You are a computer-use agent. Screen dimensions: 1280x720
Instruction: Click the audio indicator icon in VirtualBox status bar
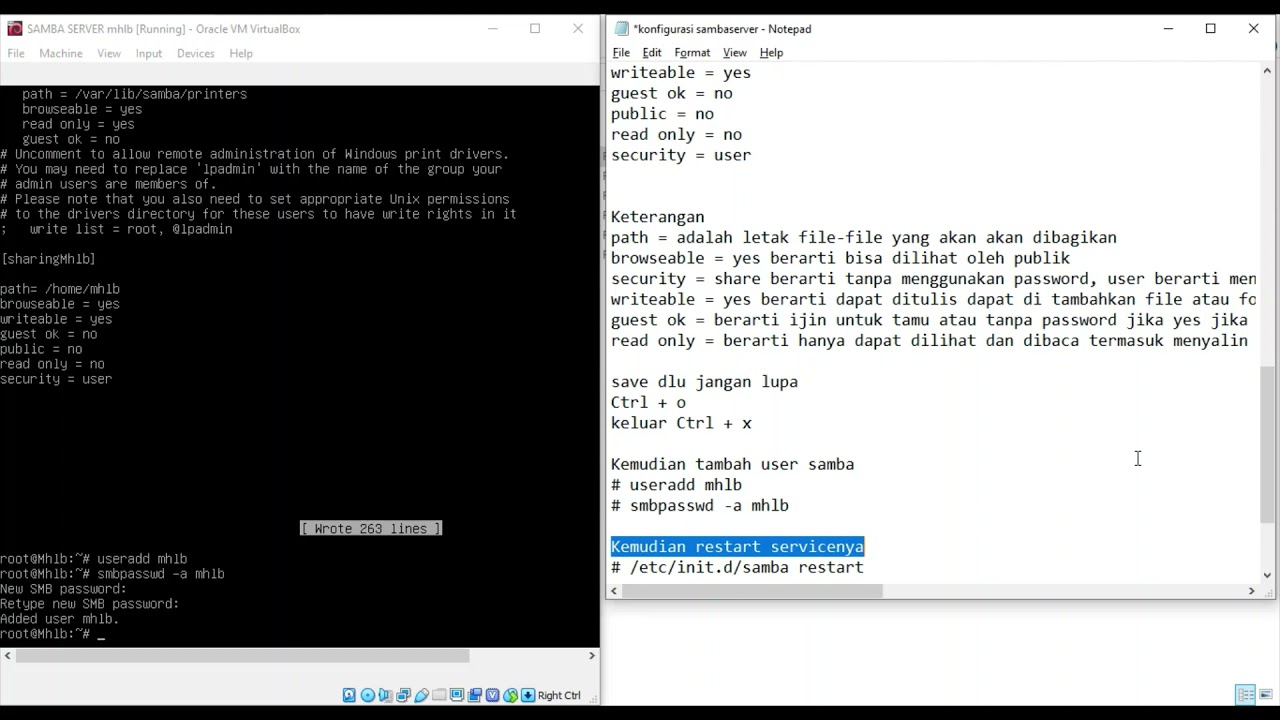tap(386, 695)
